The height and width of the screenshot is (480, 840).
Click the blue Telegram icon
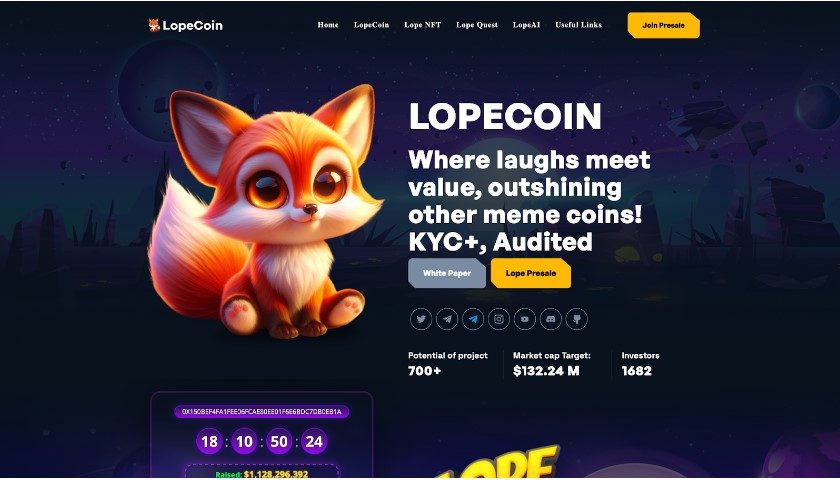coord(472,319)
